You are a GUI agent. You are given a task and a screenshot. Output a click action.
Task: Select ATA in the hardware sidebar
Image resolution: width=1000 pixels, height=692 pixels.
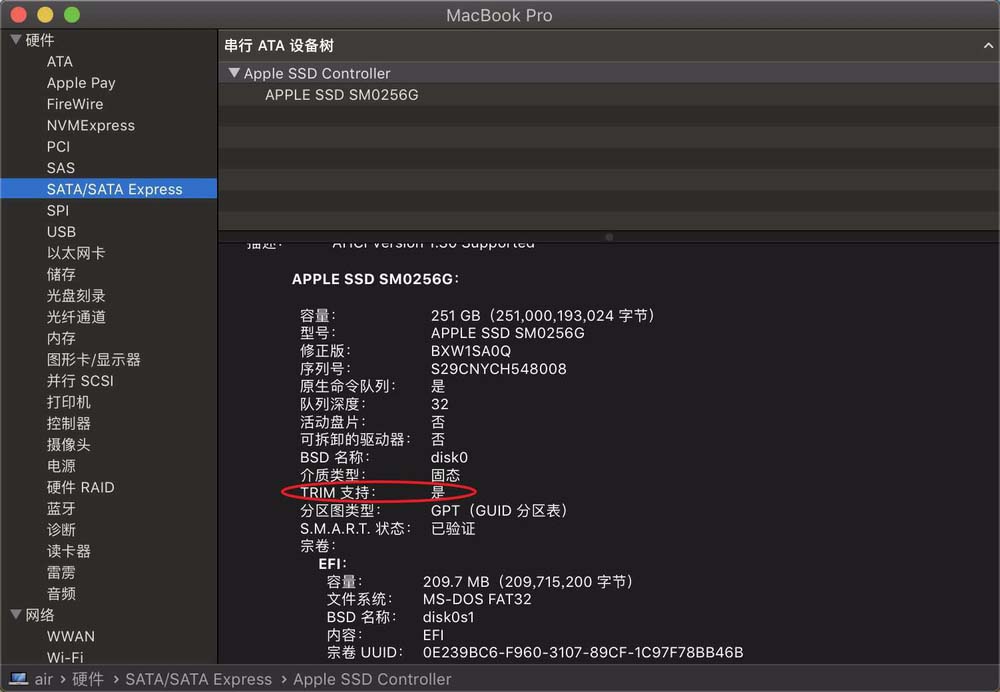tap(60, 61)
